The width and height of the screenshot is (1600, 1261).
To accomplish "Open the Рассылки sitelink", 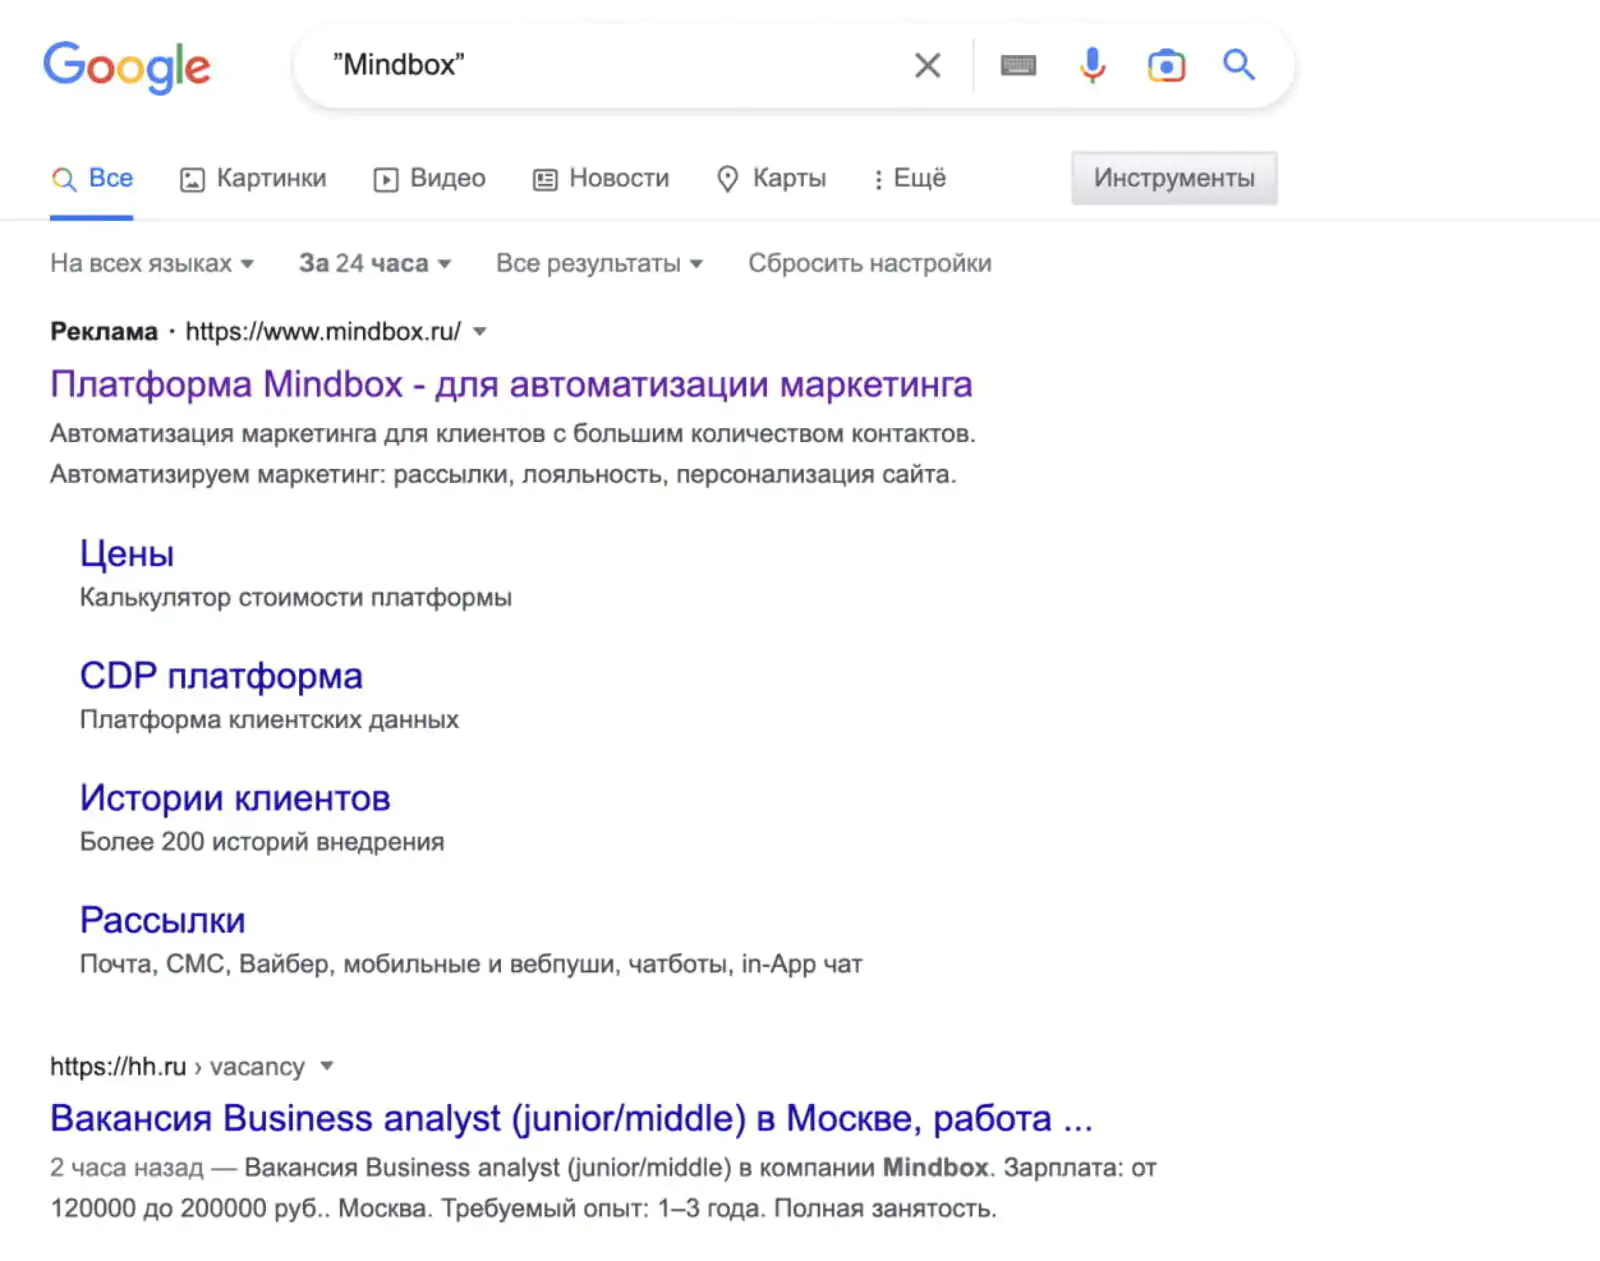I will [x=163, y=920].
